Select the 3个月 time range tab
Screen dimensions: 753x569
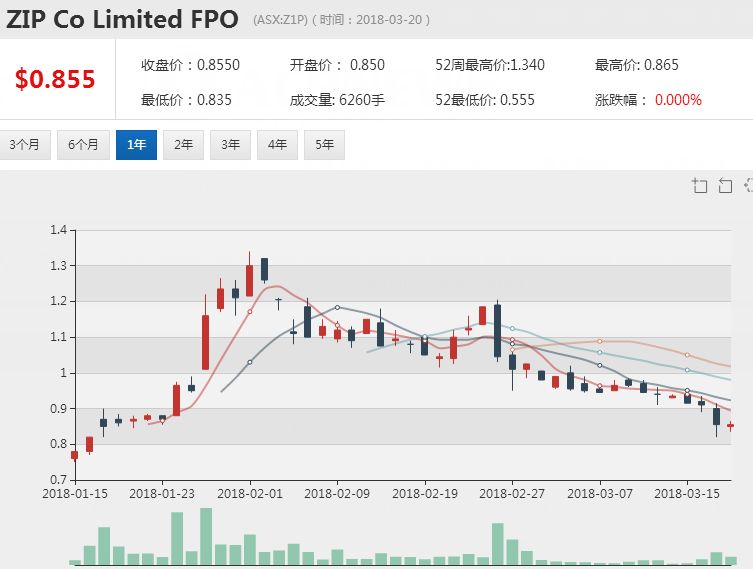[25, 145]
